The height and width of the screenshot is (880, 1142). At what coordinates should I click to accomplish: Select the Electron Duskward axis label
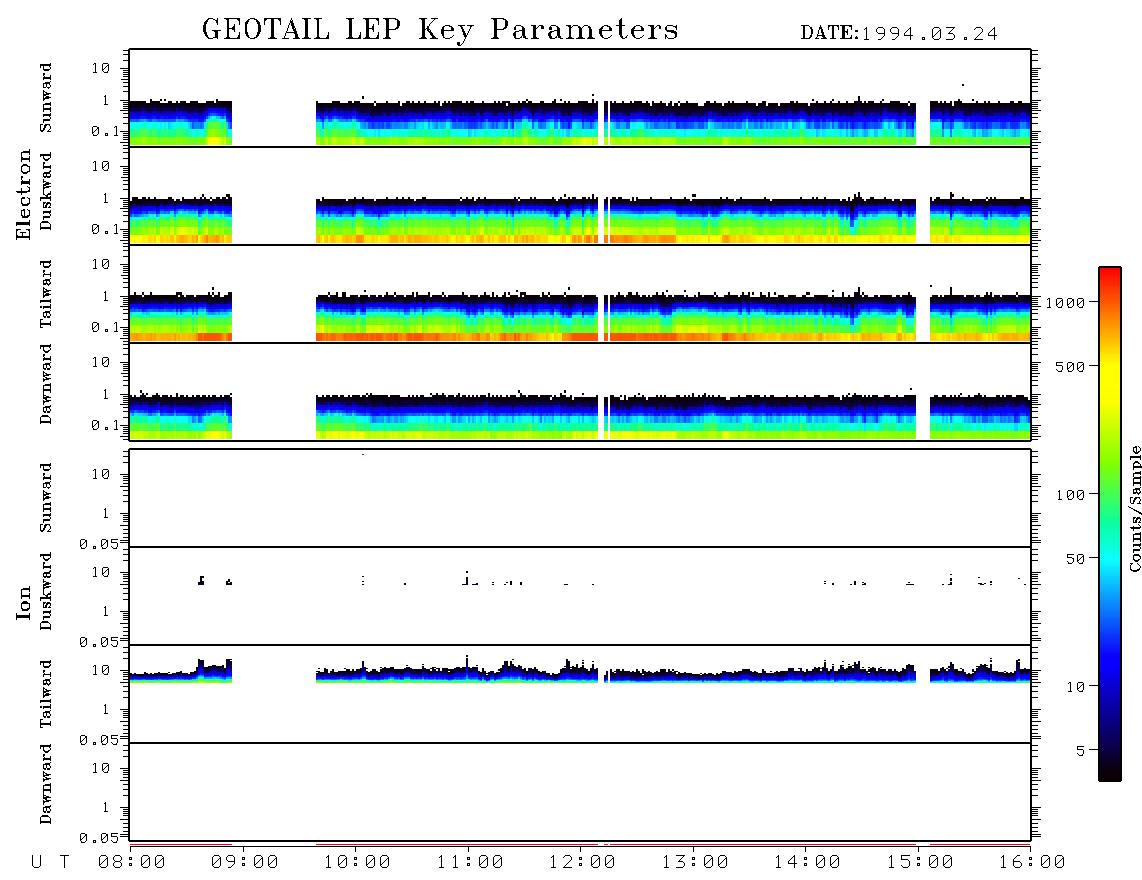[46, 191]
